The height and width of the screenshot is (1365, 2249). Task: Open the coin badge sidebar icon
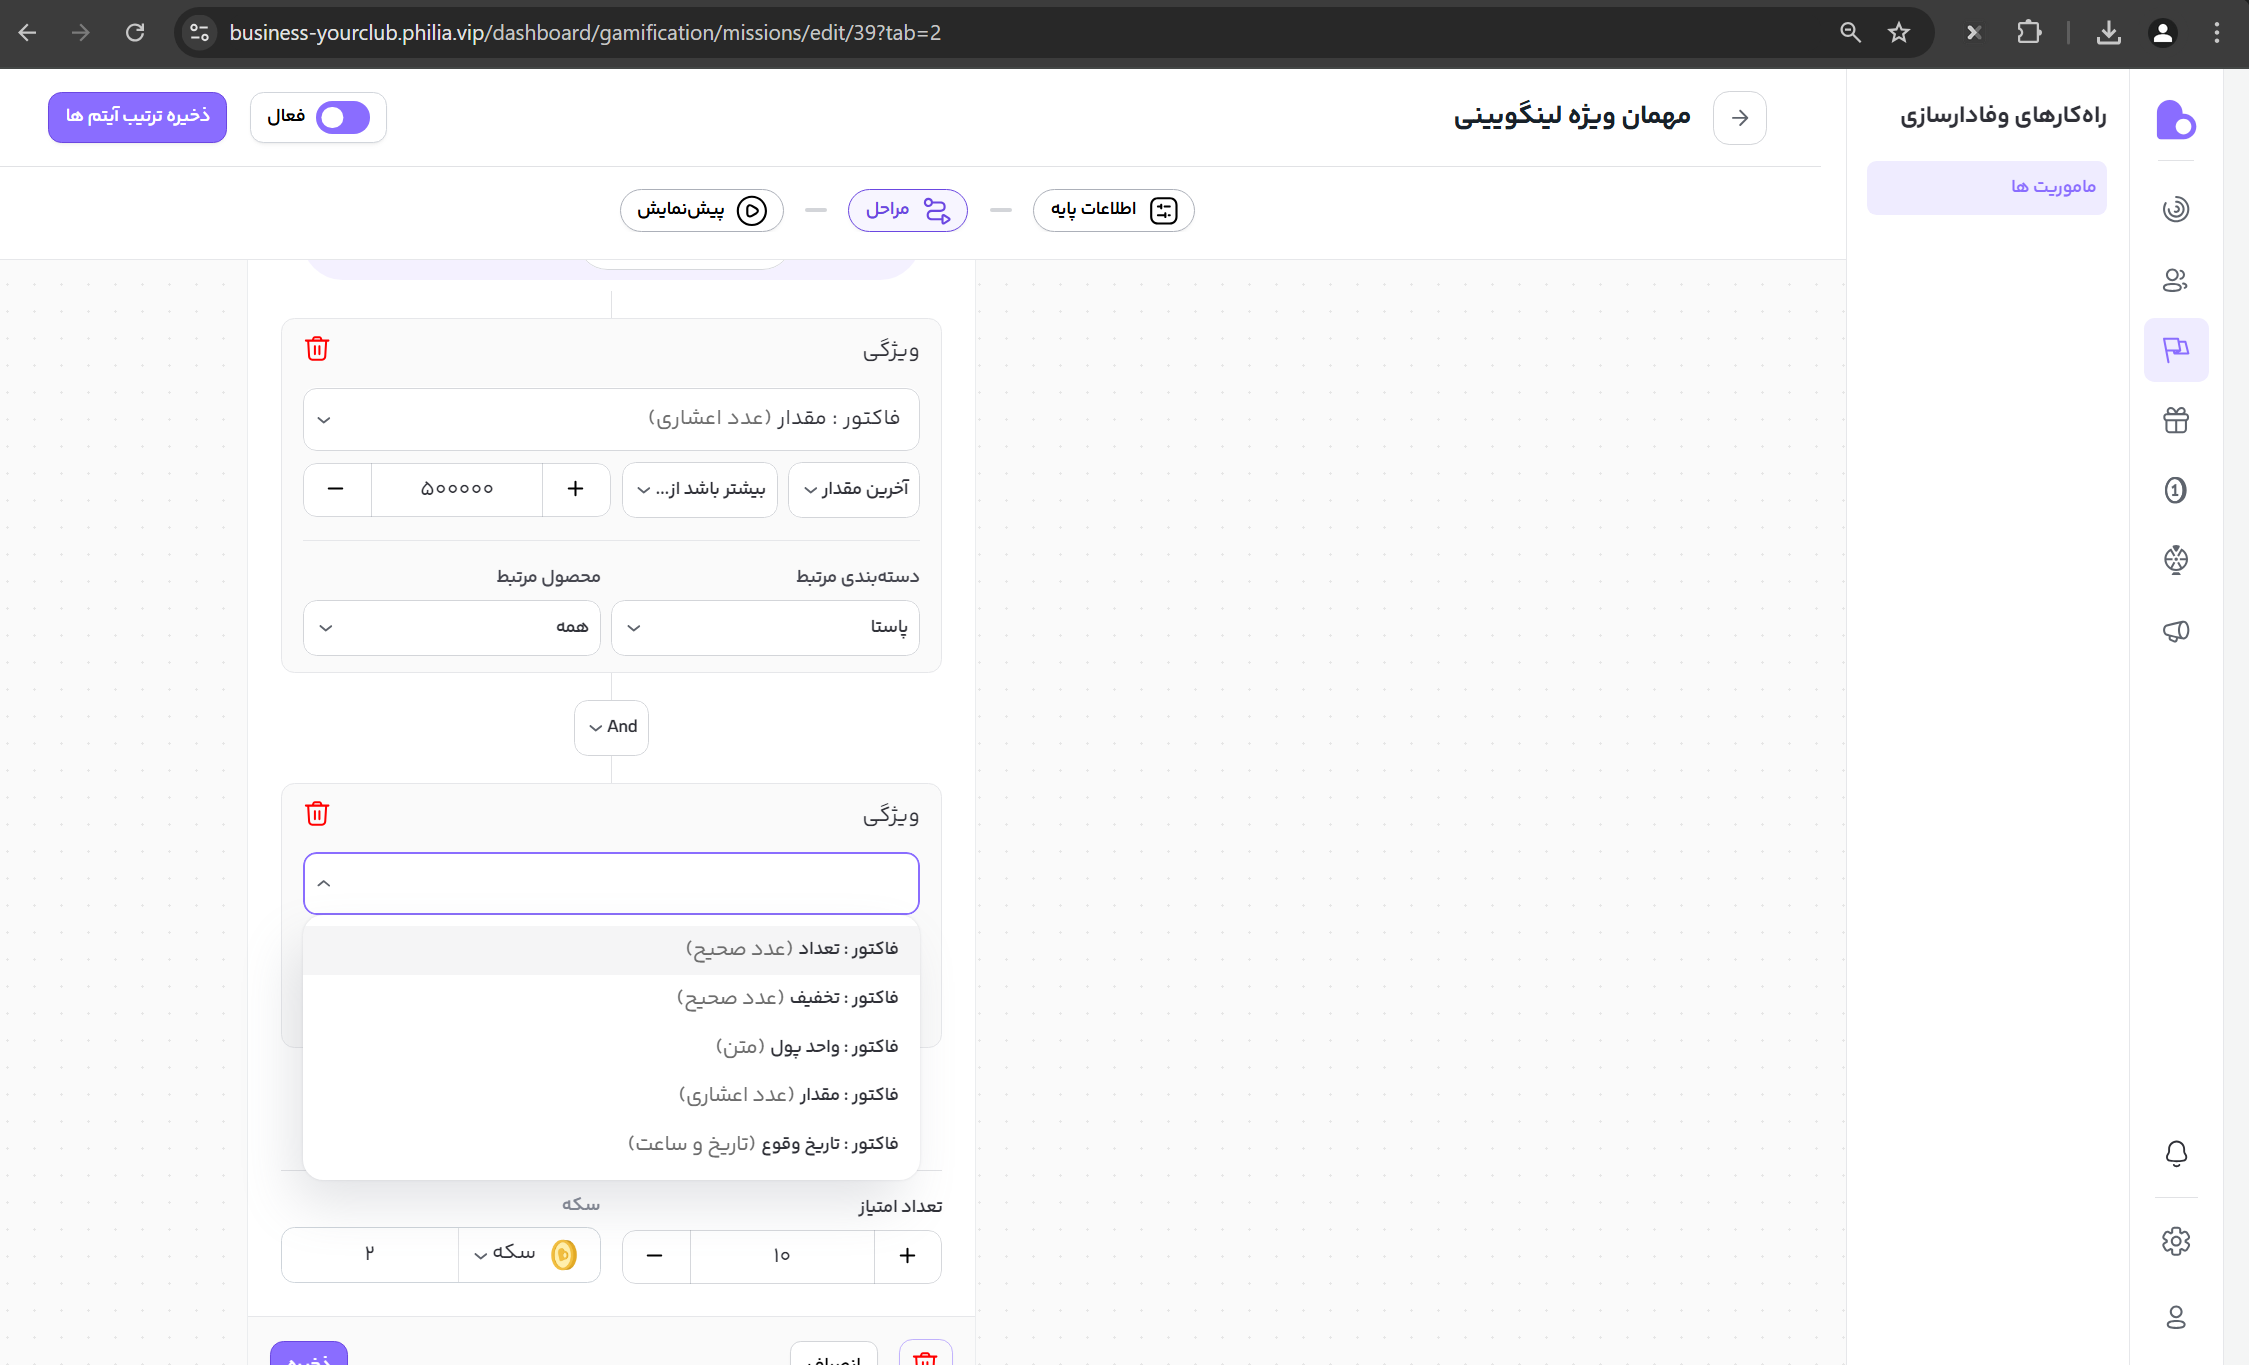[x=2175, y=490]
